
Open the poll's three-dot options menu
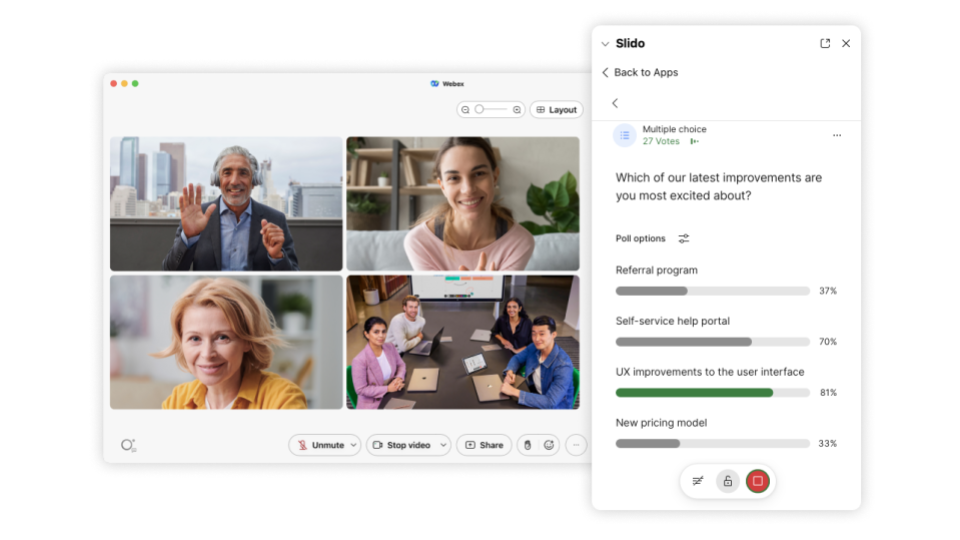(836, 135)
